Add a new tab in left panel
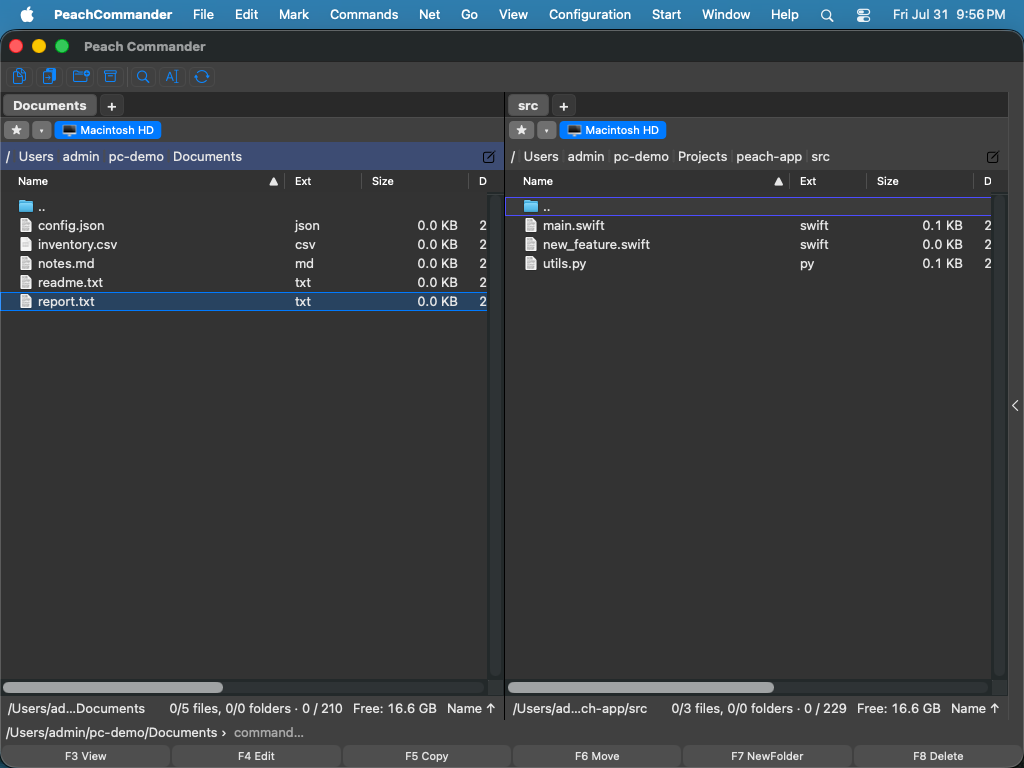Viewport: 1024px width, 768px height. click(x=112, y=106)
